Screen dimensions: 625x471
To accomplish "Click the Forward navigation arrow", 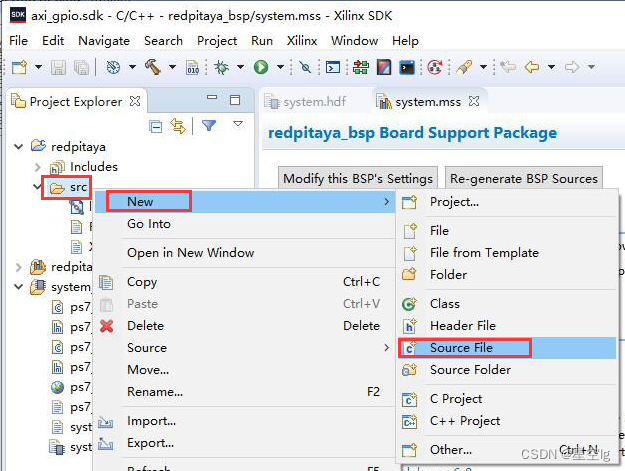I will tap(572, 67).
